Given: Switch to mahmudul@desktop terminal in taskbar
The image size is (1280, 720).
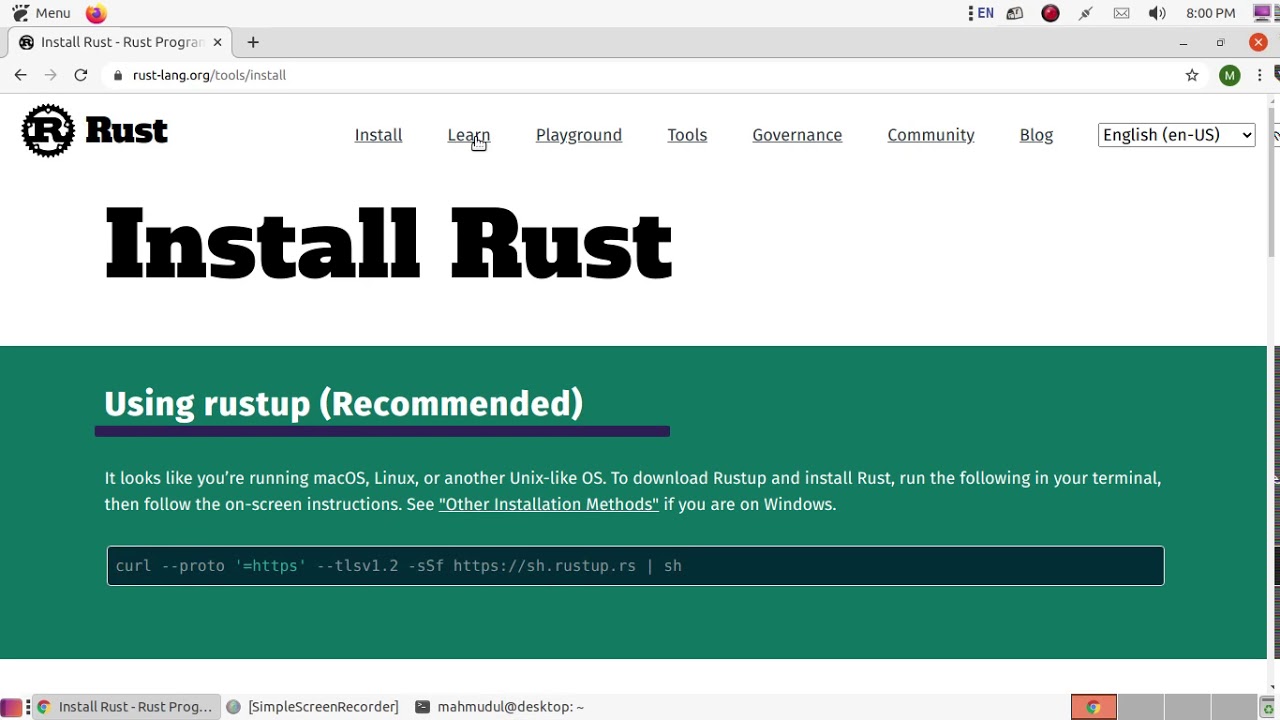Looking at the screenshot, I should click(500, 707).
